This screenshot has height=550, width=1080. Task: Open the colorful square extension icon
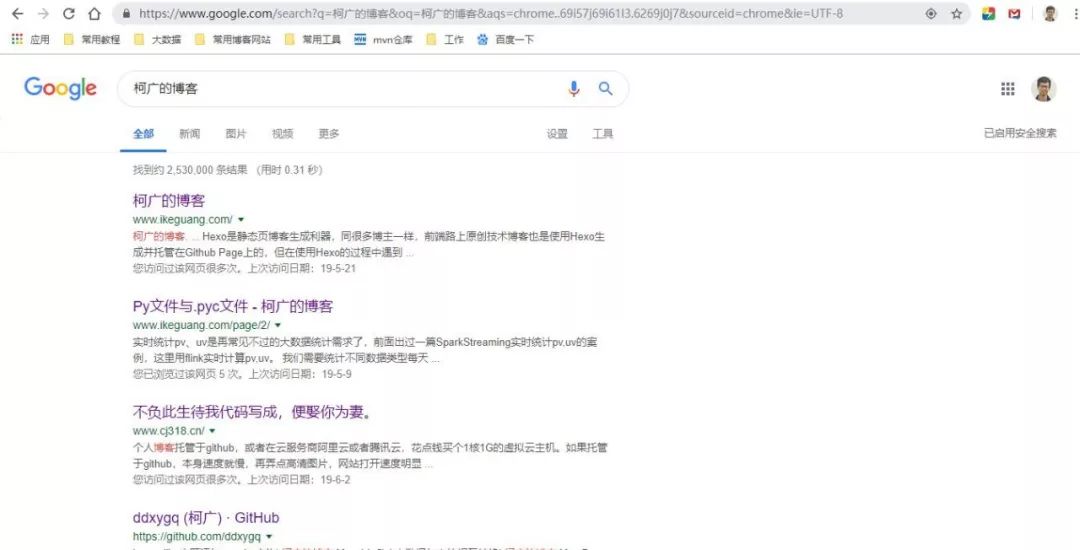(x=988, y=14)
